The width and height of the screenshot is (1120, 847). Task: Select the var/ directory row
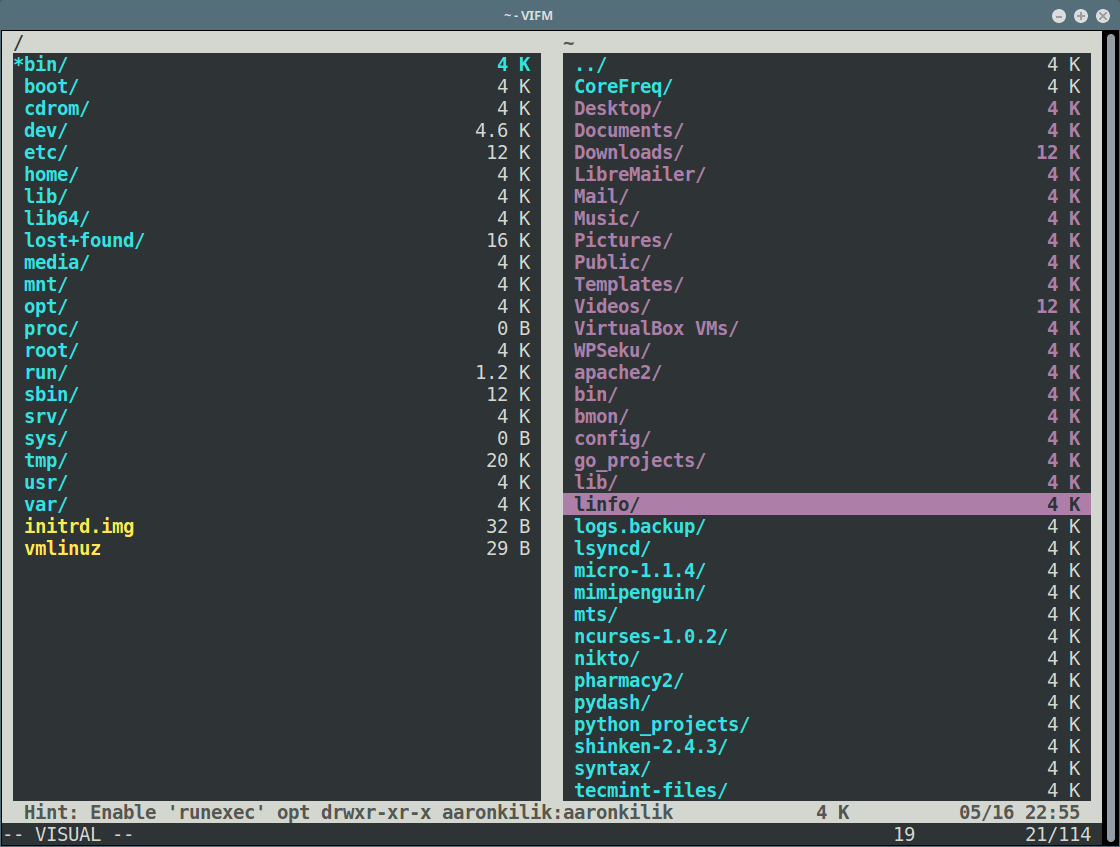[x=276, y=505]
